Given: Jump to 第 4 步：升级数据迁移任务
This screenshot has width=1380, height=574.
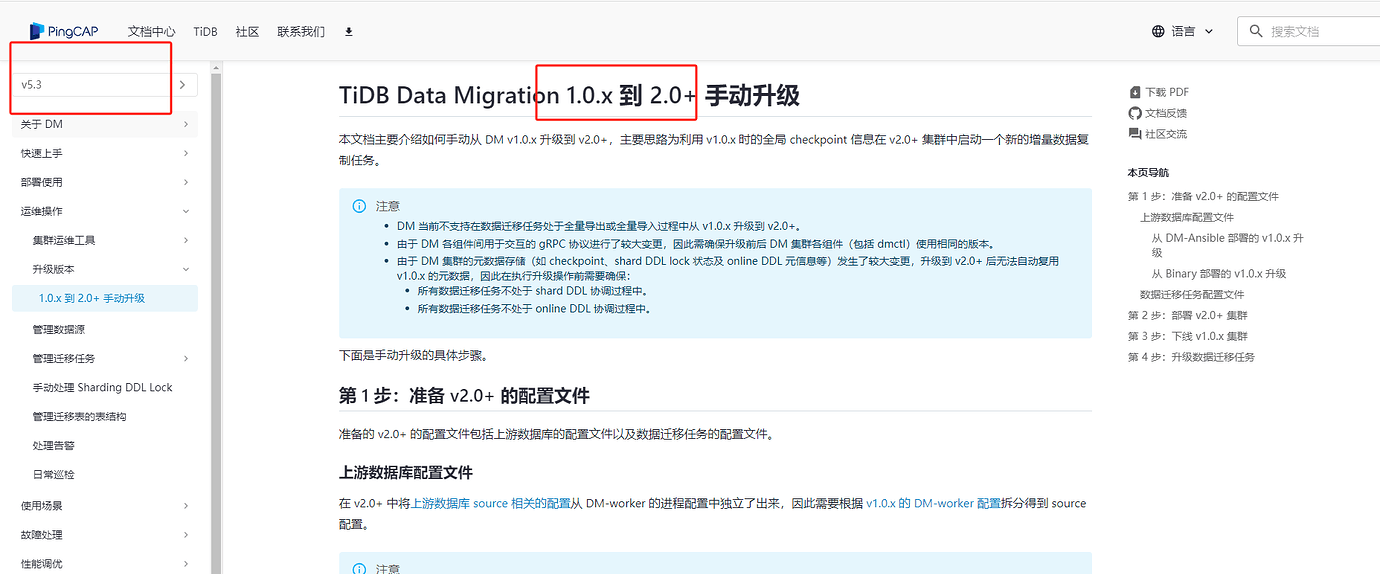Looking at the screenshot, I should coord(1191,357).
